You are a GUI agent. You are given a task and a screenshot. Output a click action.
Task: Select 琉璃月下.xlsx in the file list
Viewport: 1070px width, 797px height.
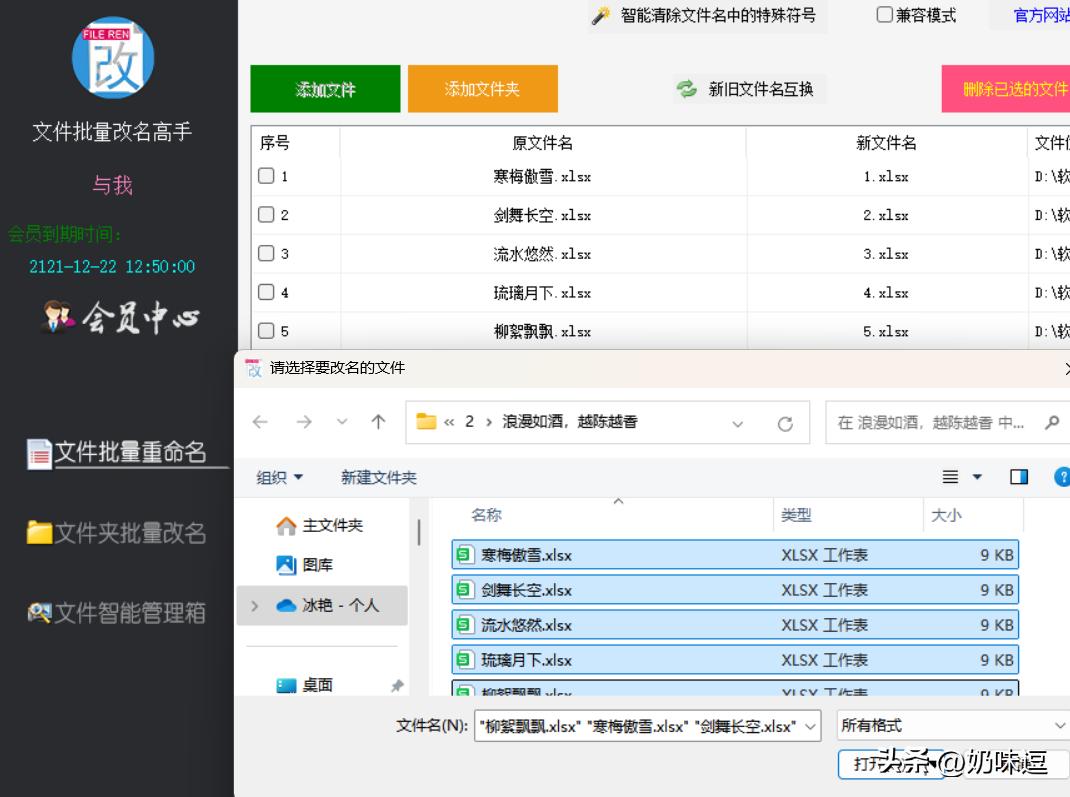[527, 660]
